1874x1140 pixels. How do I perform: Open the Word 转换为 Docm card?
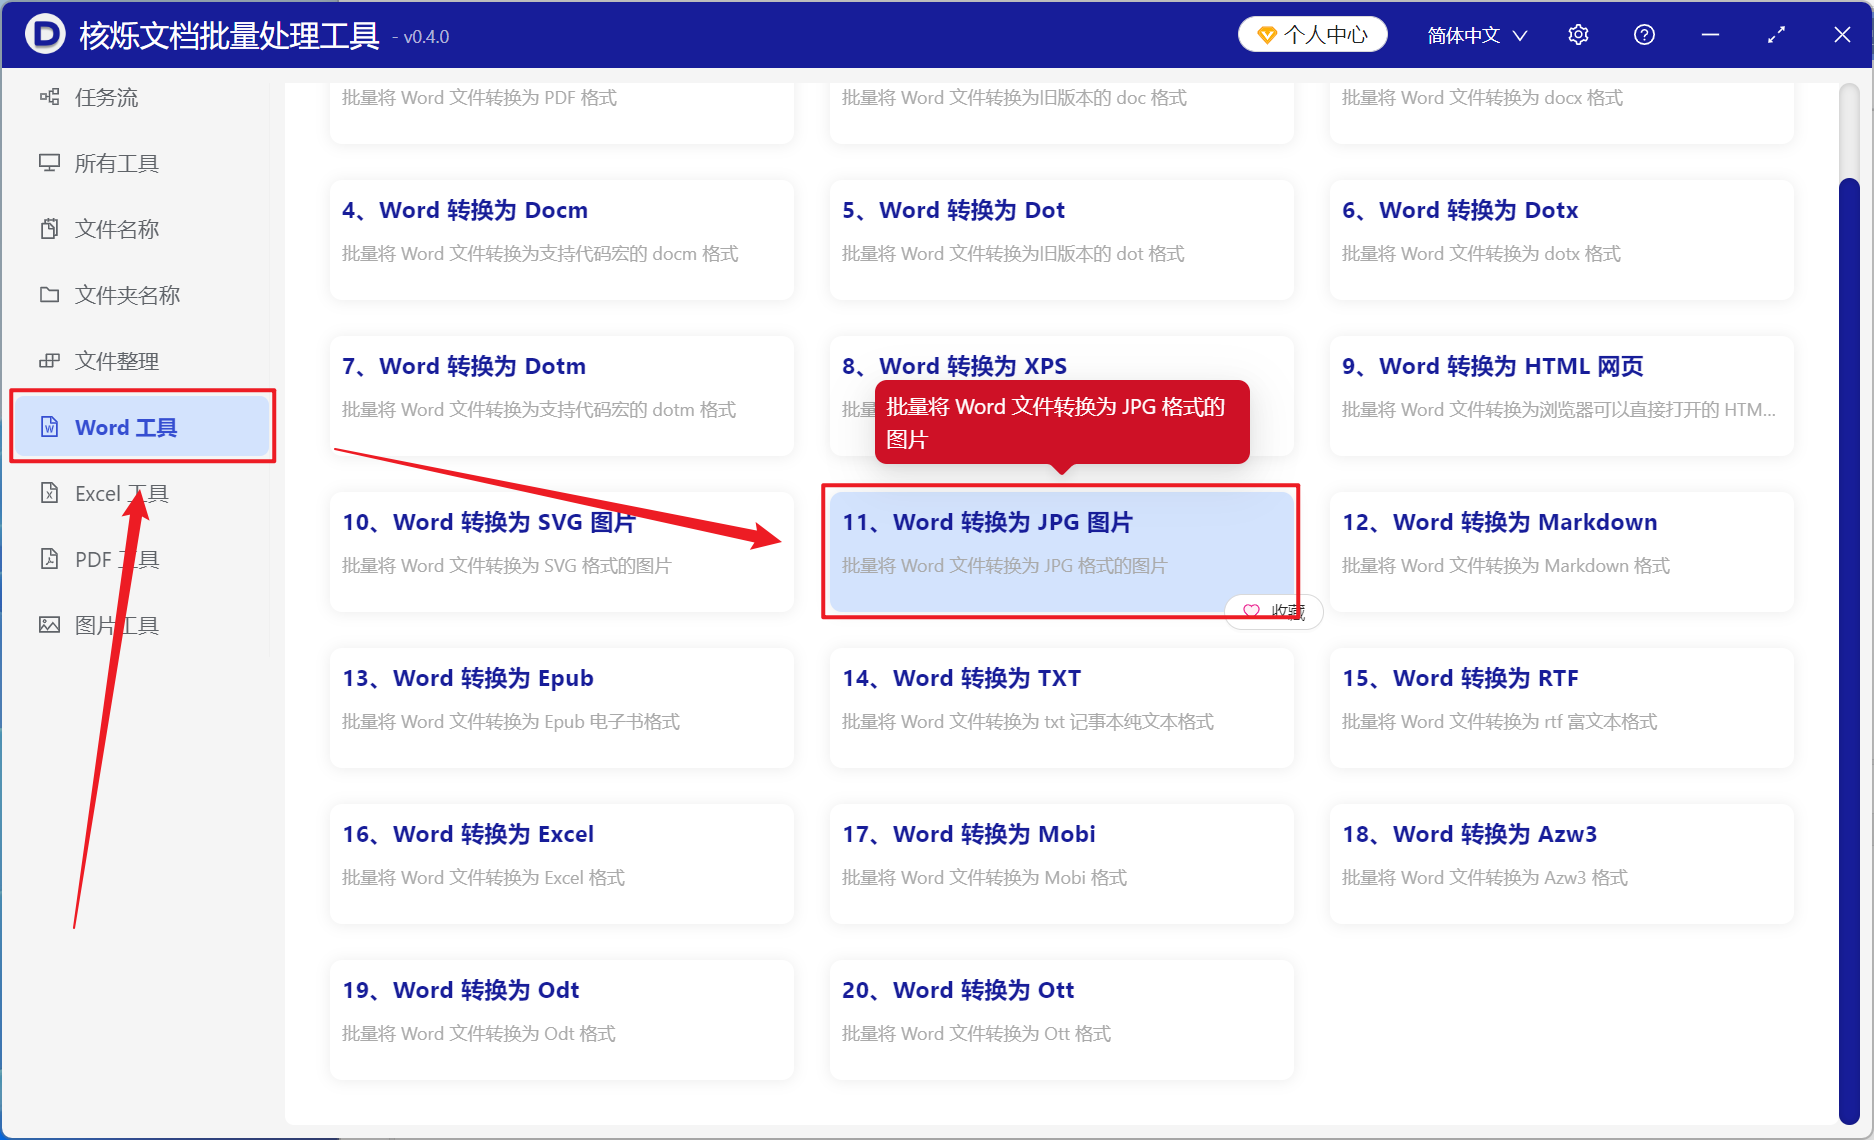coord(561,240)
